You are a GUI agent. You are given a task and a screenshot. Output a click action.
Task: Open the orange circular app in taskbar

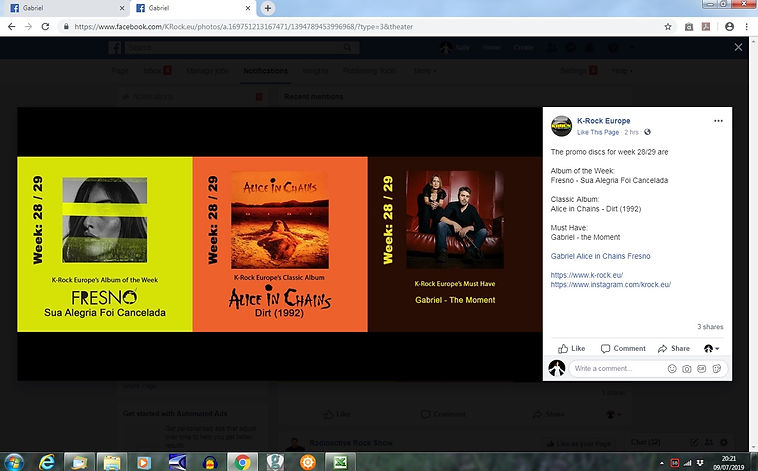click(307, 462)
